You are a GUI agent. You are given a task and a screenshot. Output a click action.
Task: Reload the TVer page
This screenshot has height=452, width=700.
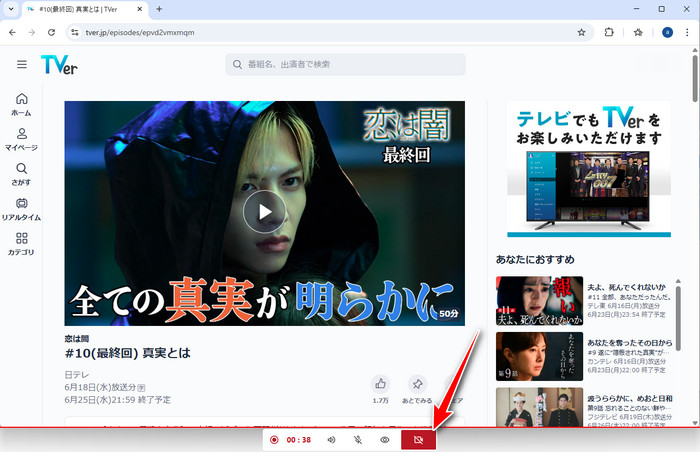tap(51, 33)
